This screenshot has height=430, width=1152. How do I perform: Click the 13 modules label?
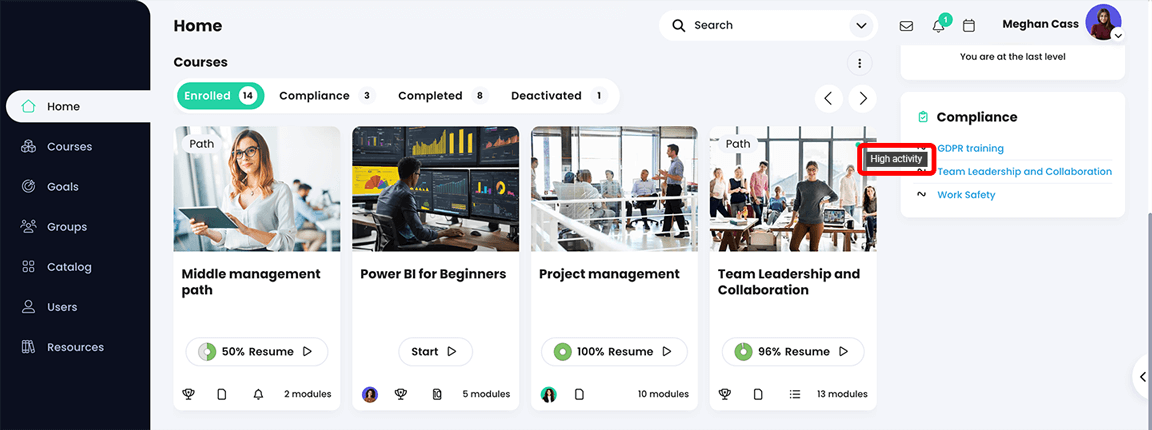point(842,395)
